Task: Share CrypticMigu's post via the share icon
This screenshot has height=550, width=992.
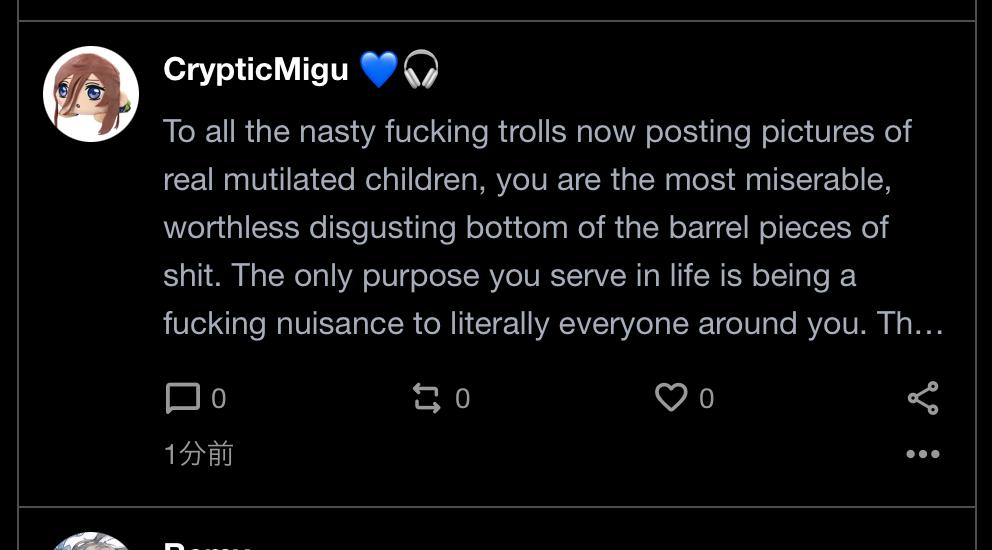Action: [x=922, y=398]
